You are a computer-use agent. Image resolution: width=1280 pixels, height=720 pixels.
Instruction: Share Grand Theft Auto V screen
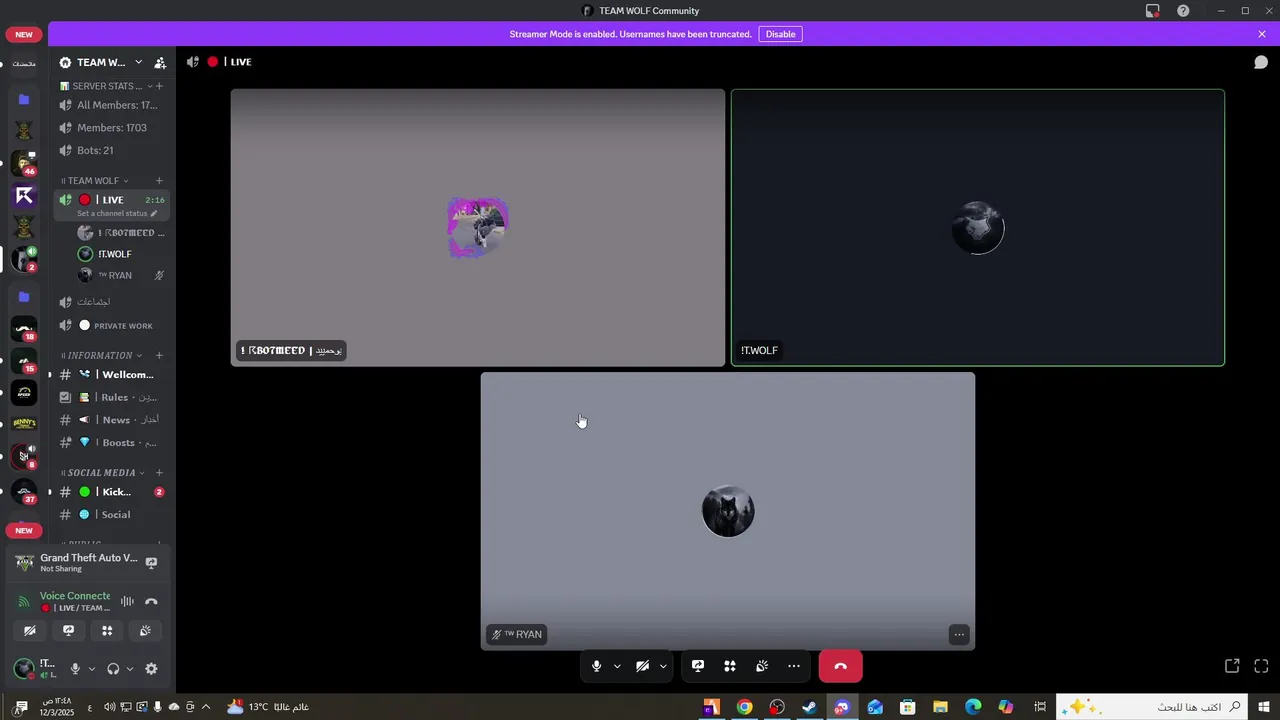click(x=151, y=563)
